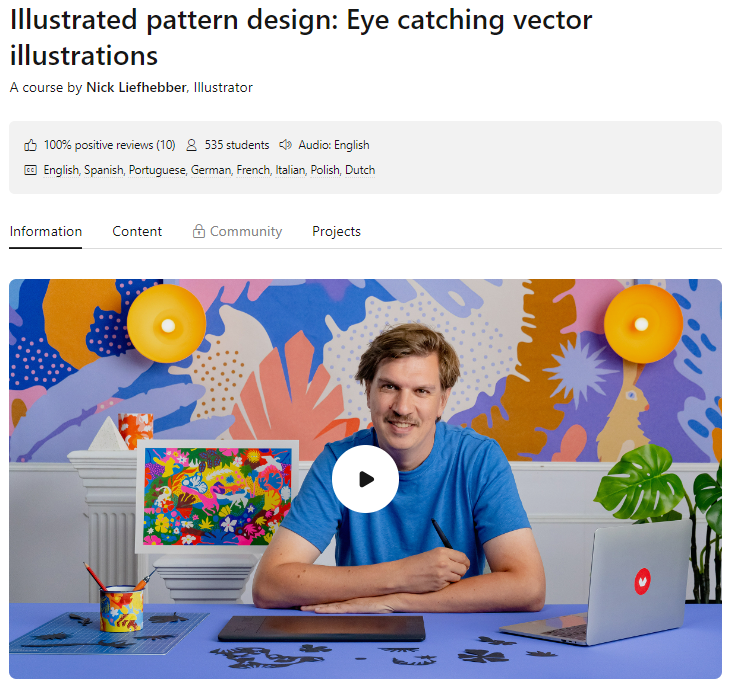Open the Content tab
Viewport: 733px width, 689px height.
[137, 231]
